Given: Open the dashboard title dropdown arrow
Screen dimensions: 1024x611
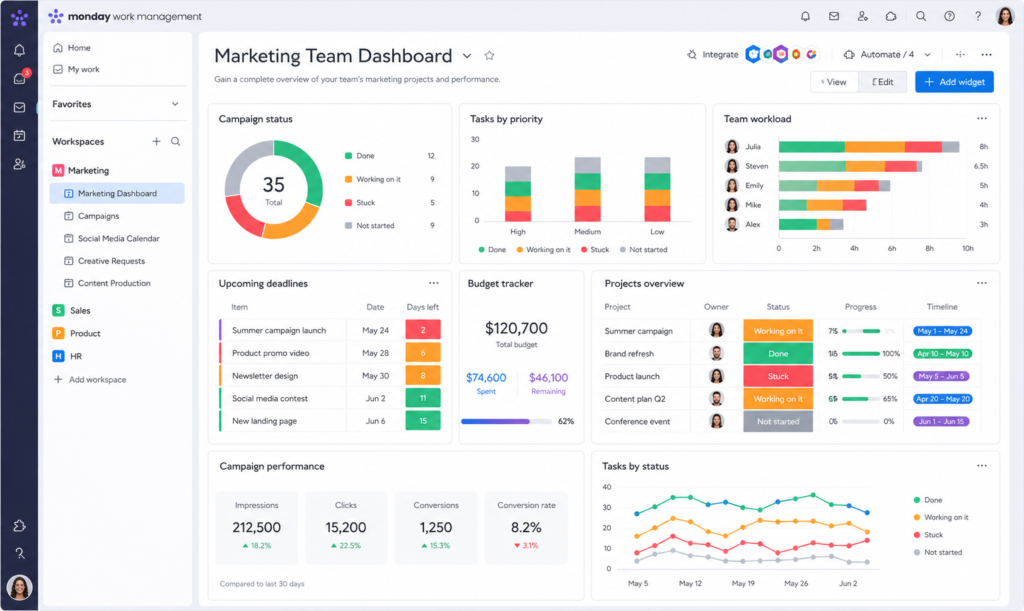Looking at the screenshot, I should click(x=467, y=56).
